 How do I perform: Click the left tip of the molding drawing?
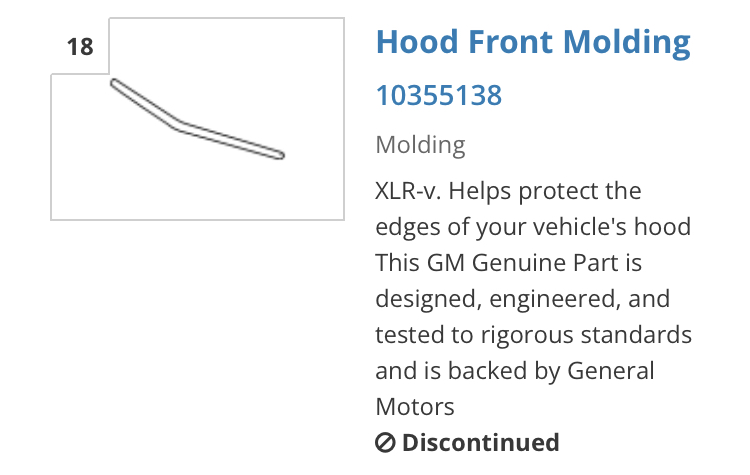[115, 83]
